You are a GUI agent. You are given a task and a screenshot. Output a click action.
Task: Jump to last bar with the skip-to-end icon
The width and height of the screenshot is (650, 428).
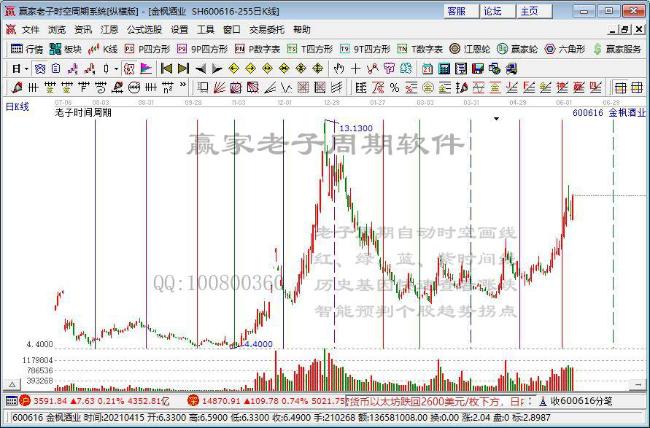point(183,69)
